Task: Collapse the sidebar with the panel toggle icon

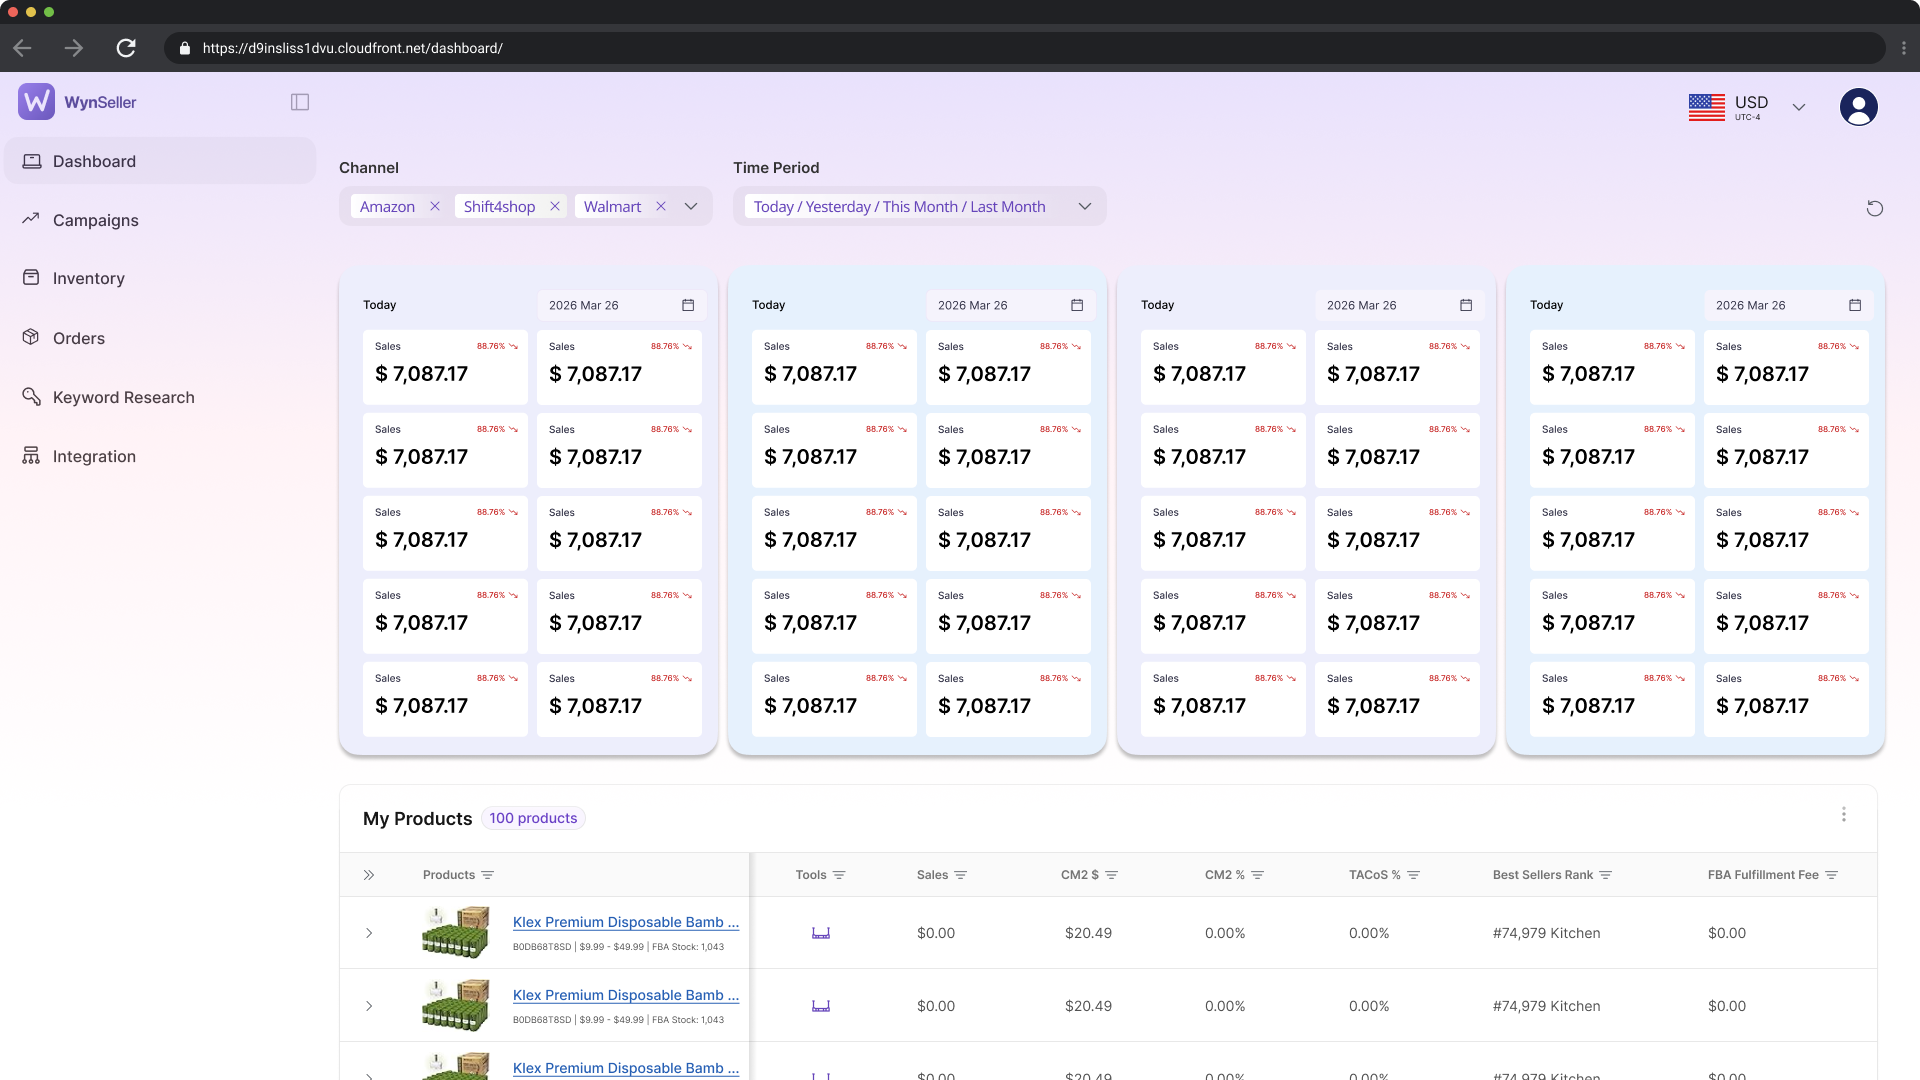Action: [300, 102]
